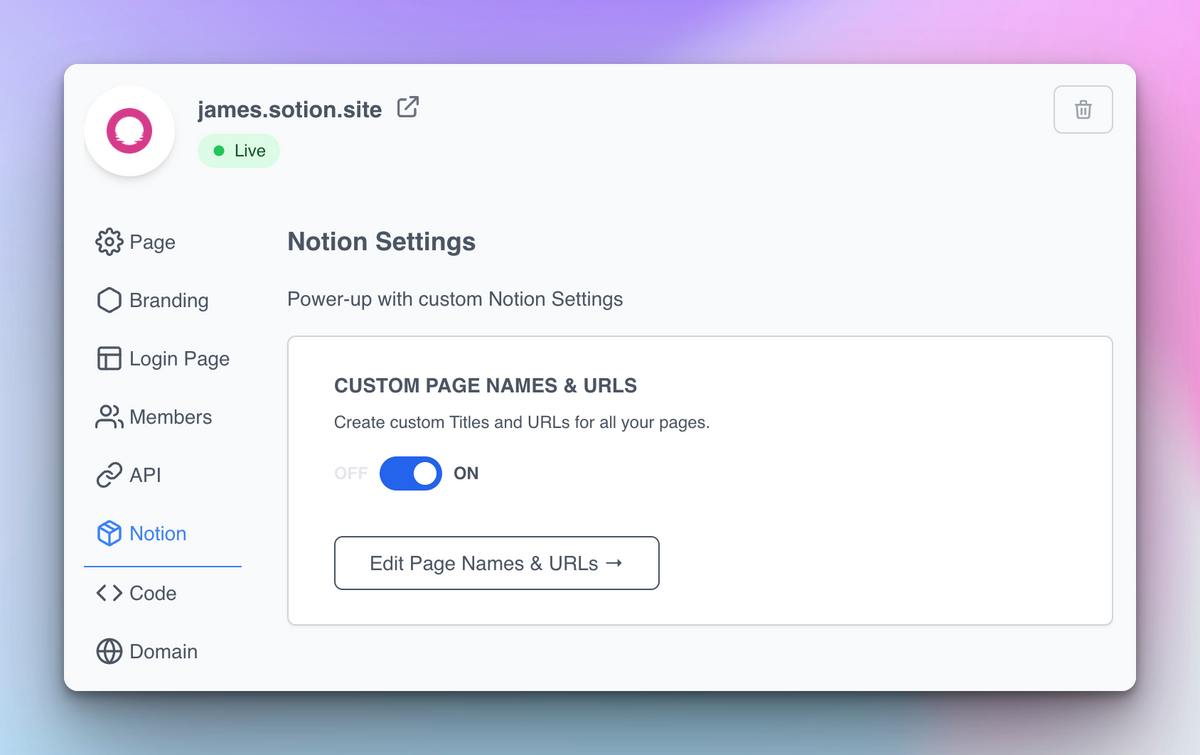Open the Code section
This screenshot has width=1200, height=755.
(x=137, y=593)
